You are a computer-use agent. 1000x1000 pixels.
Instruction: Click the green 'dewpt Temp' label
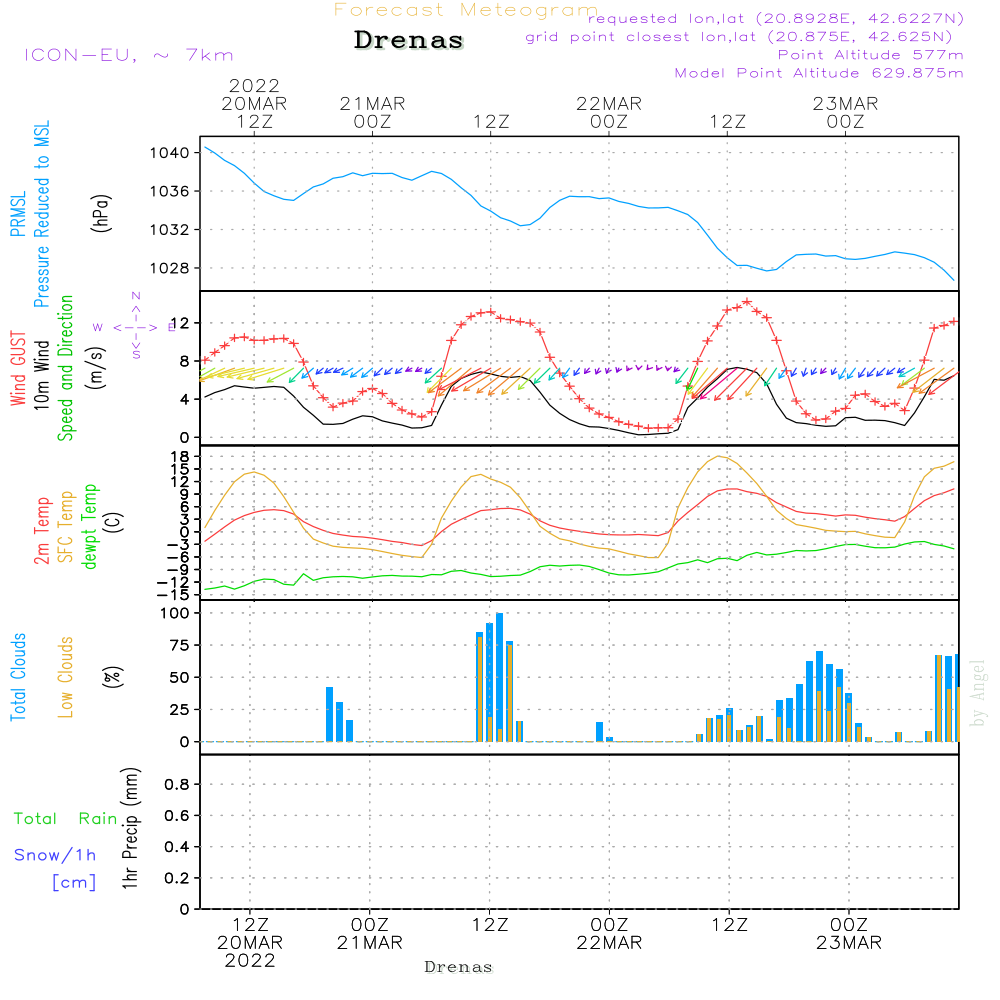coord(89,526)
